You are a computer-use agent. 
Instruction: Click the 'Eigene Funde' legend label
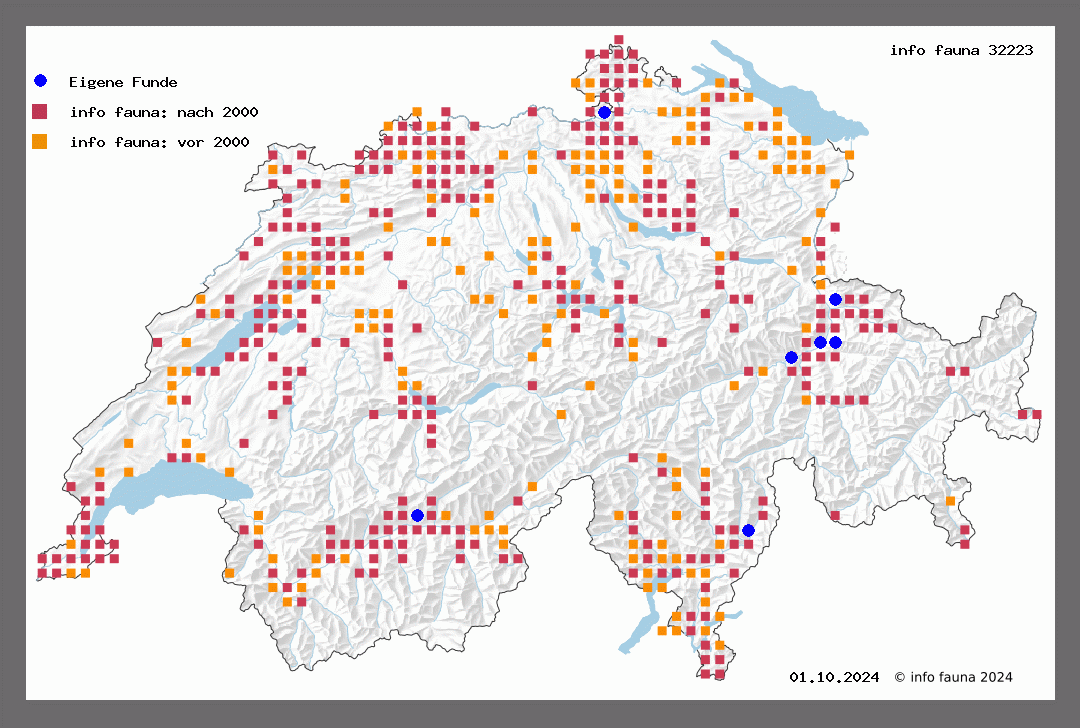coord(123,82)
